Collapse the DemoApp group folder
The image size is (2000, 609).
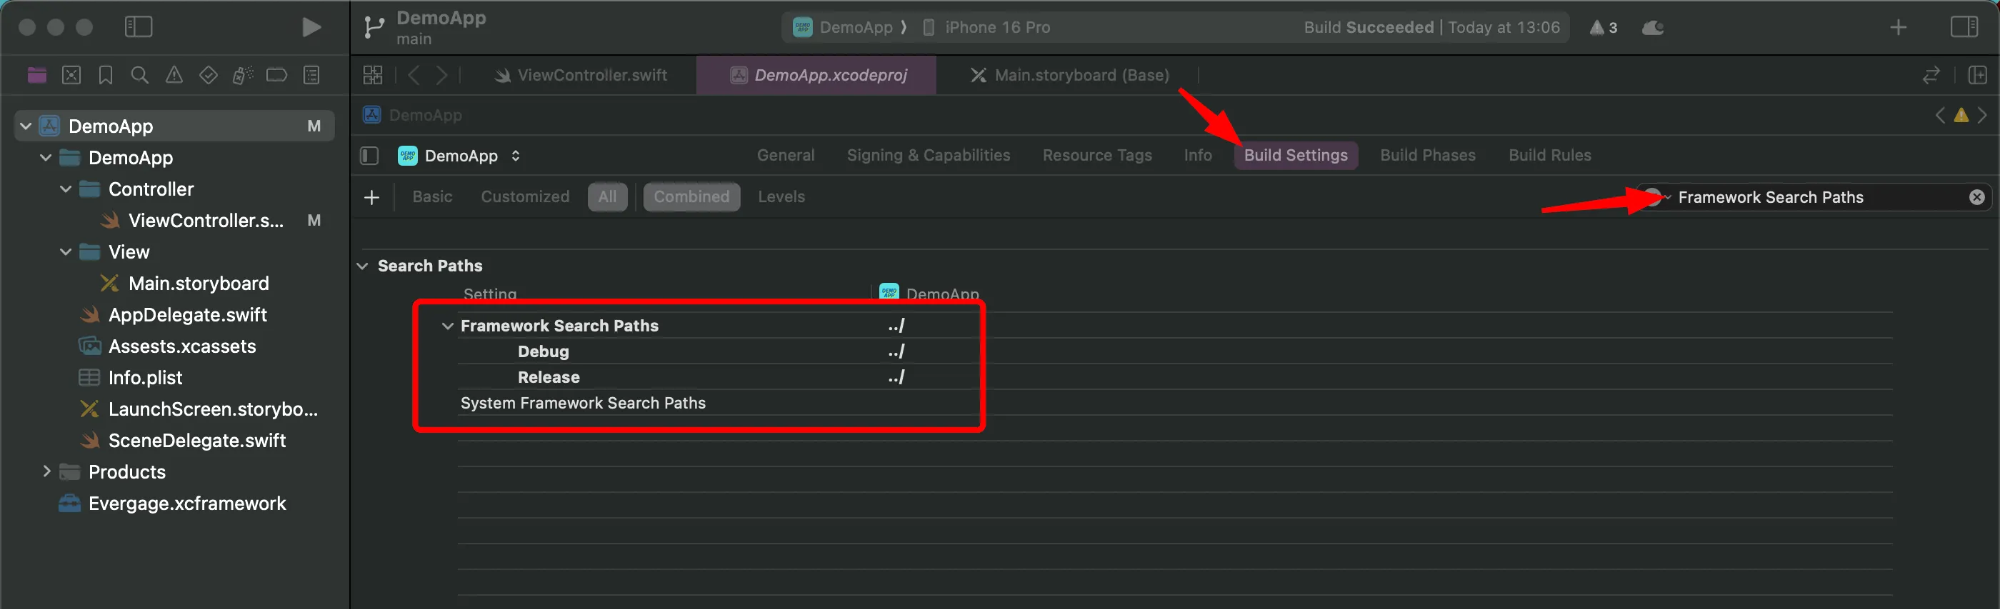(x=46, y=157)
